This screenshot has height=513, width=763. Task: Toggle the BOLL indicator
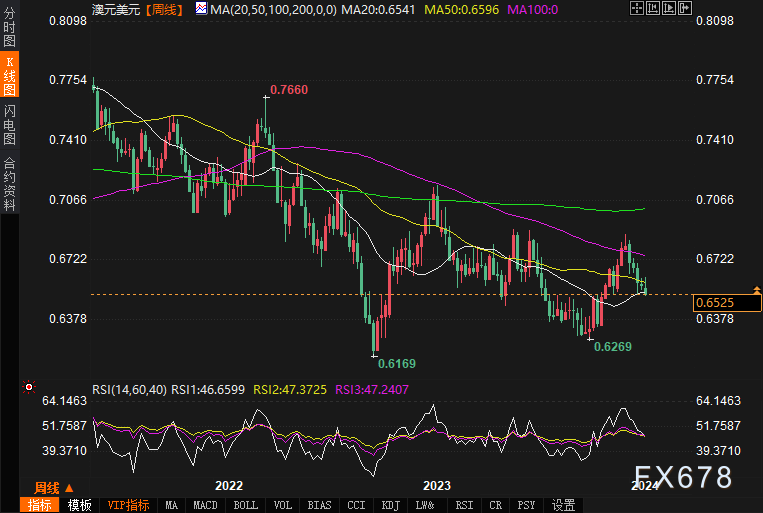coord(245,505)
